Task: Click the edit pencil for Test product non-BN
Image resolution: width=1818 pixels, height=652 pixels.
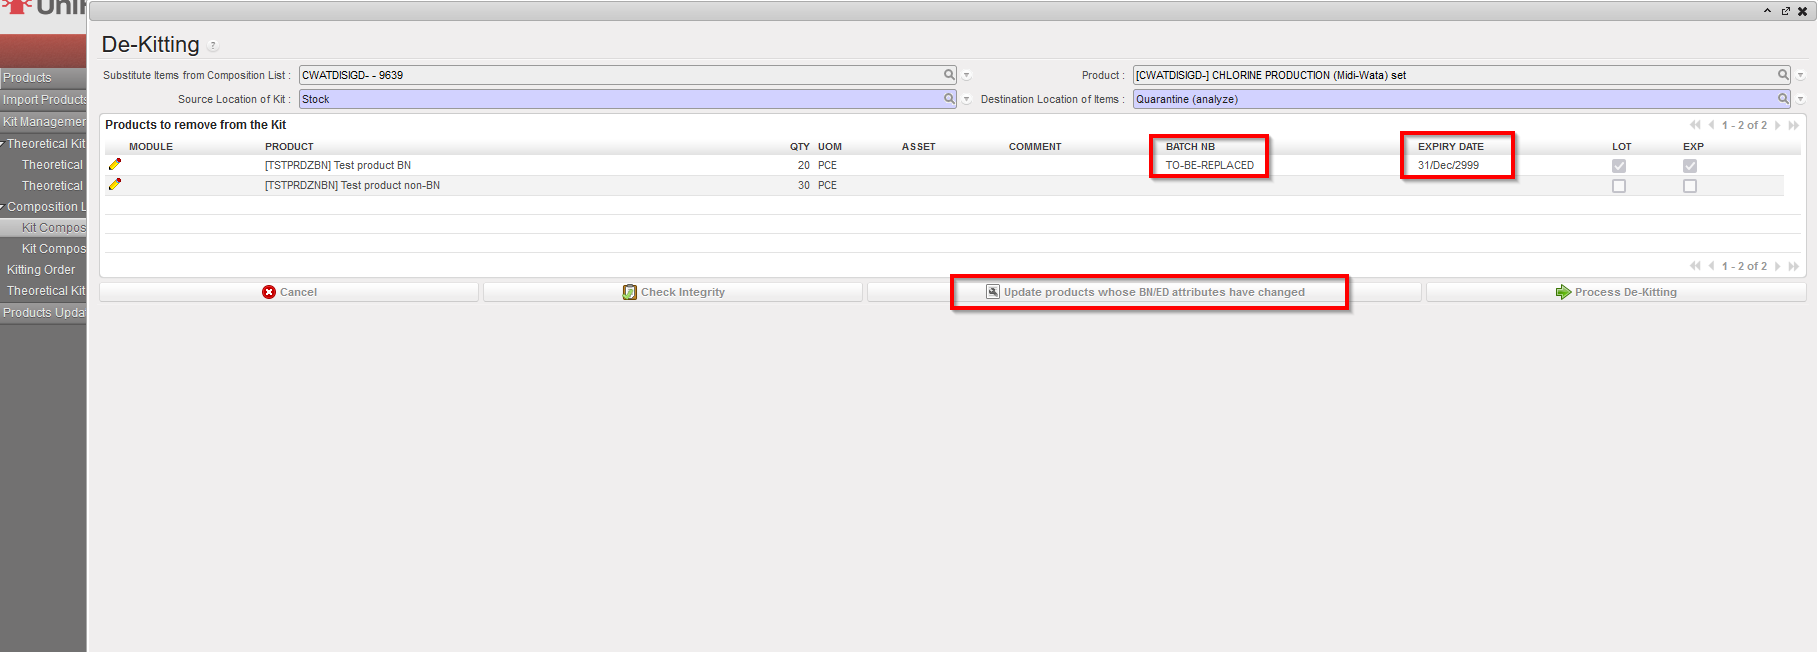Action: click(x=115, y=185)
